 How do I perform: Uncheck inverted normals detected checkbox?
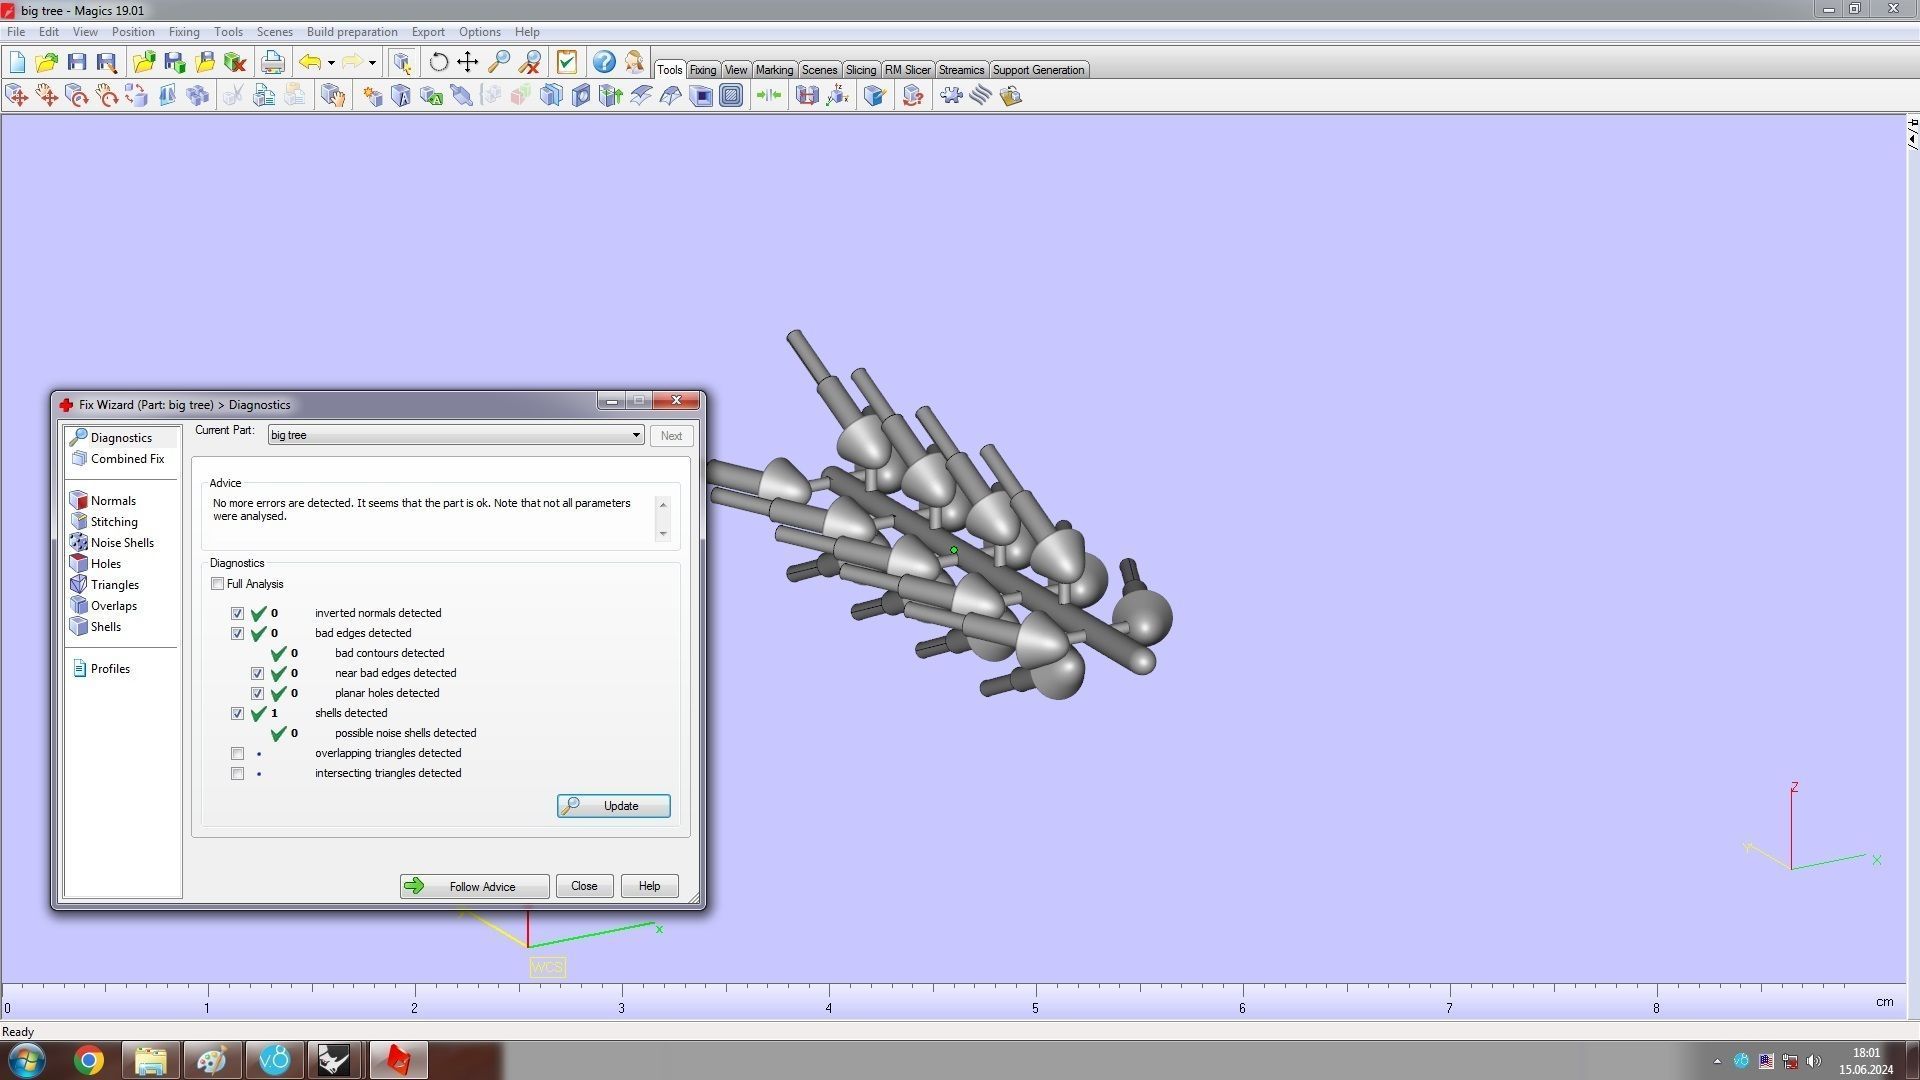click(x=238, y=614)
